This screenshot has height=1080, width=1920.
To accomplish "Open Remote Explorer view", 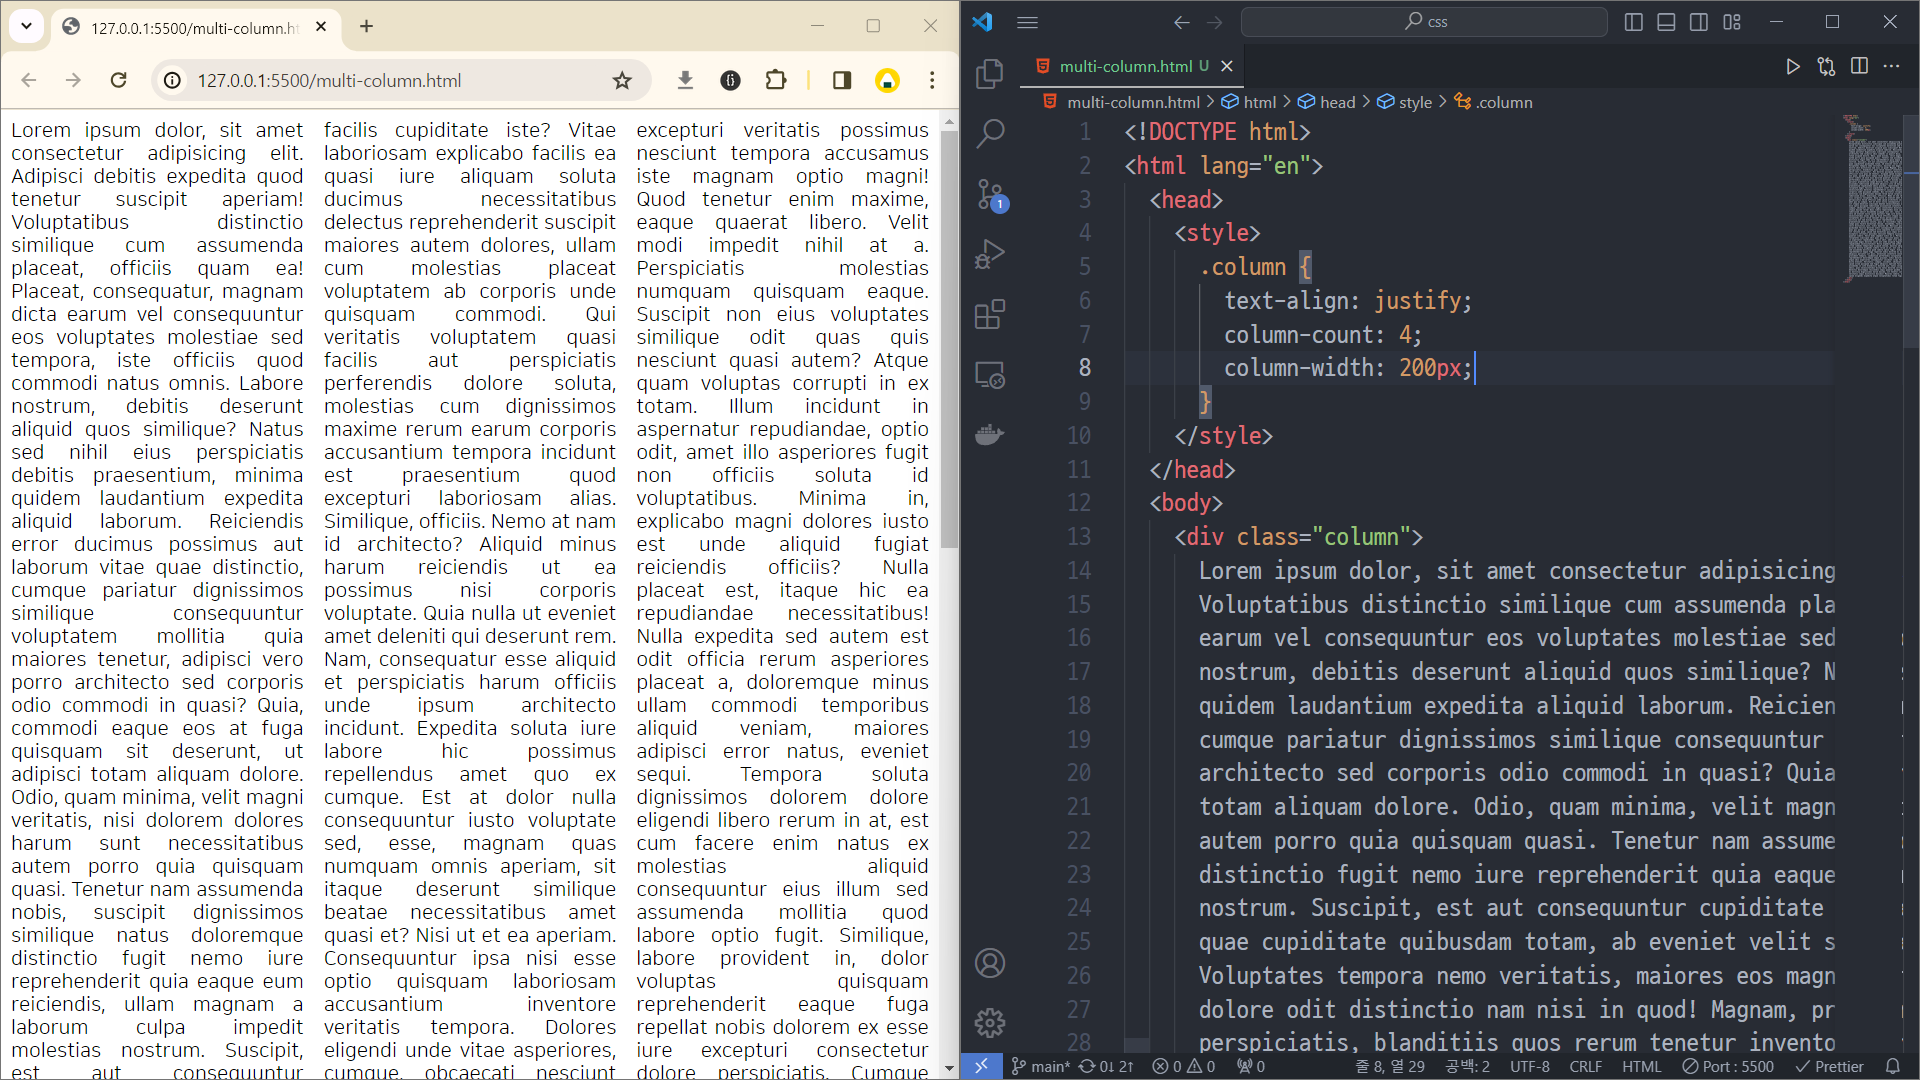I will tap(989, 375).
